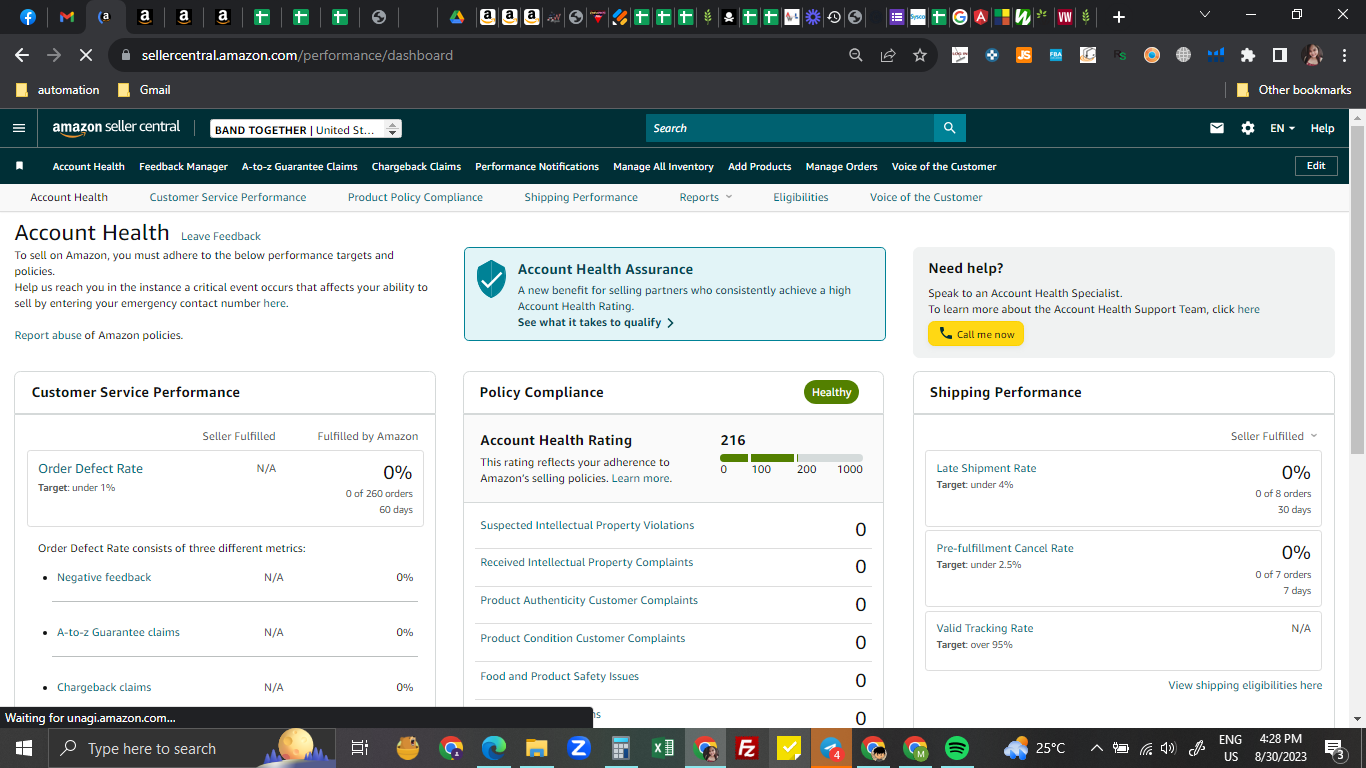Screen dimensions: 1366x768
Task: Open Task View on the taskbar
Action: (x=360, y=748)
